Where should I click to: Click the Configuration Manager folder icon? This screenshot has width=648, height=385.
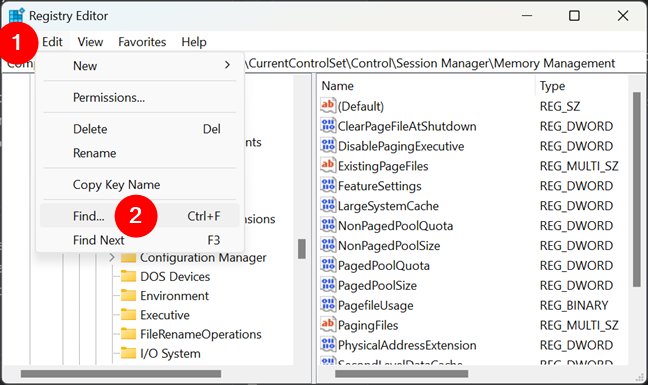(129, 258)
